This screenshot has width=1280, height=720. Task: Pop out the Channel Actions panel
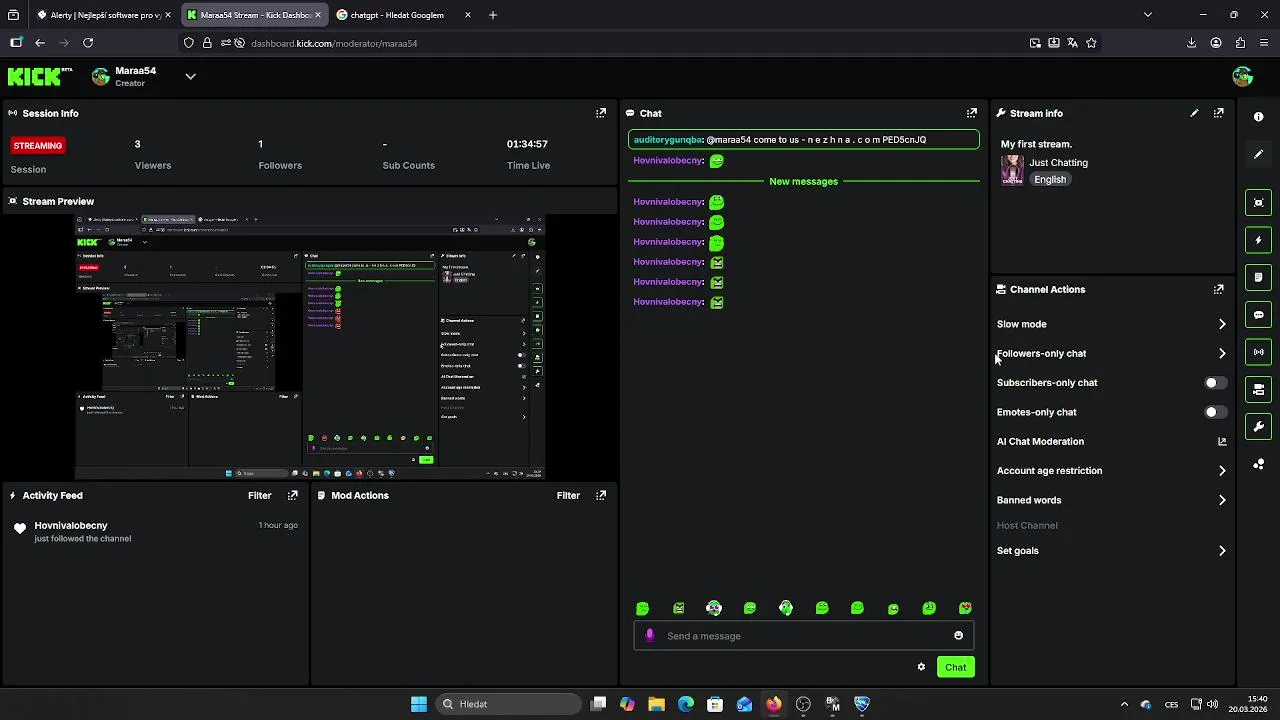click(x=1218, y=289)
